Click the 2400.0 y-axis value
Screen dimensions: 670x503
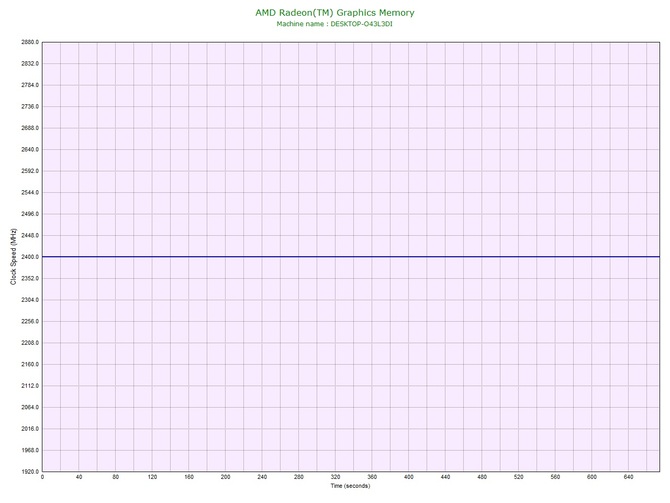click(30, 257)
